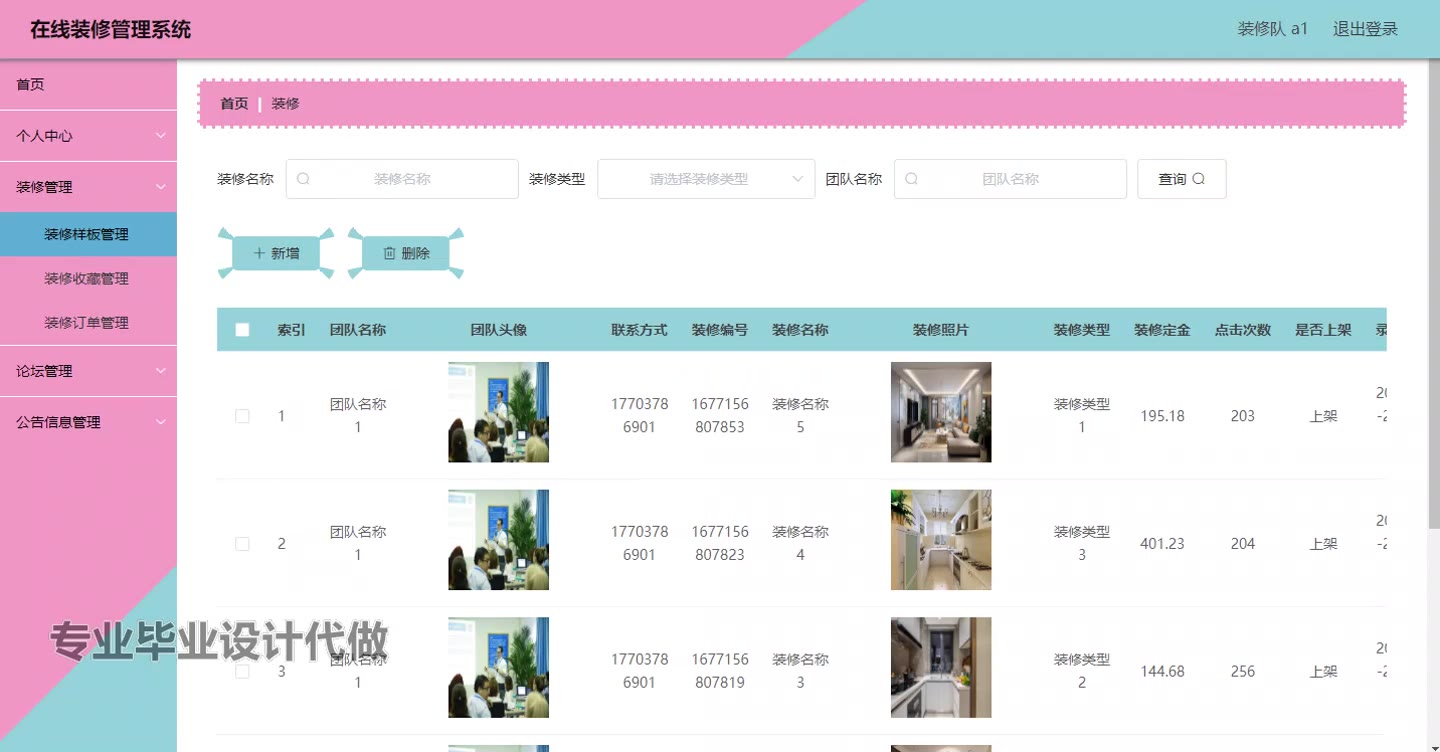The image size is (1440, 752).
Task: Click the deposit value 401.23
Action: [1162, 544]
